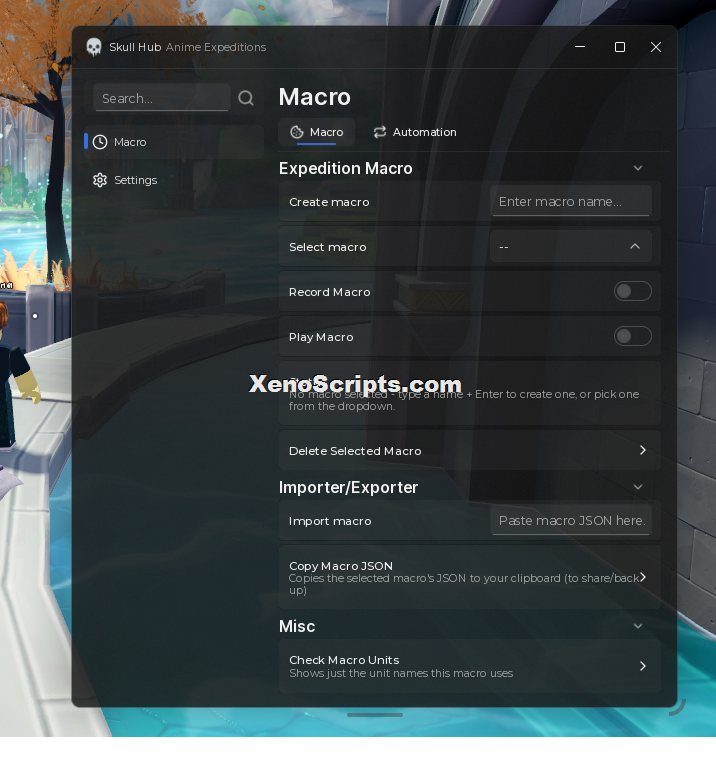Select the Macro tab
This screenshot has width=716, height=767.
click(316, 132)
